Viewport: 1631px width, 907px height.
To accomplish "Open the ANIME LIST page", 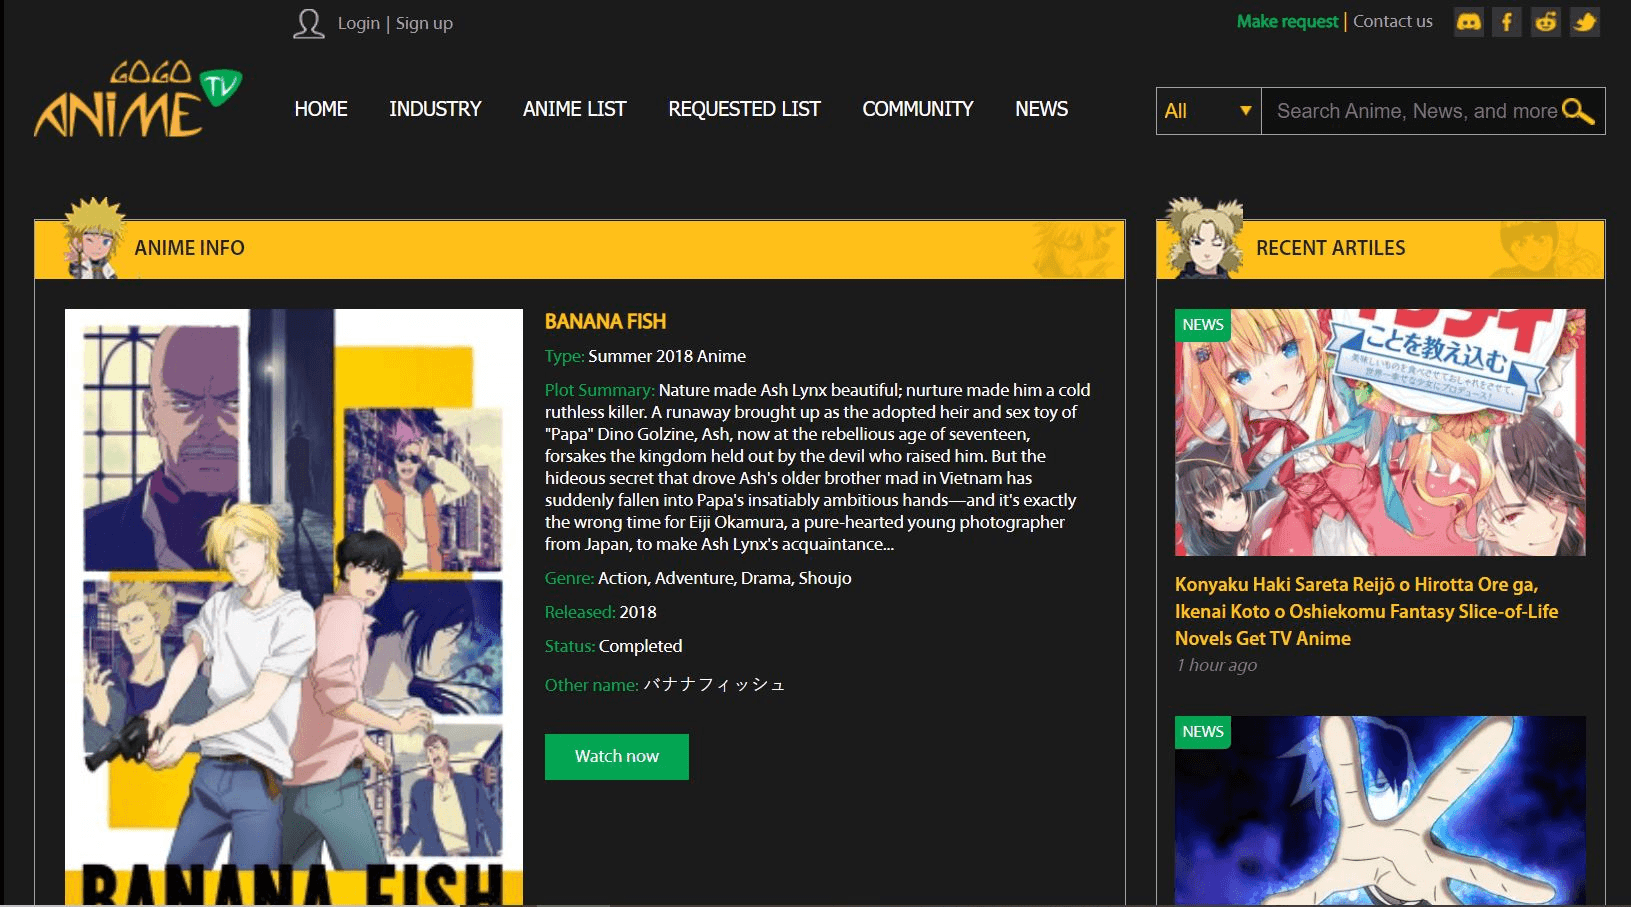I will [x=574, y=109].
